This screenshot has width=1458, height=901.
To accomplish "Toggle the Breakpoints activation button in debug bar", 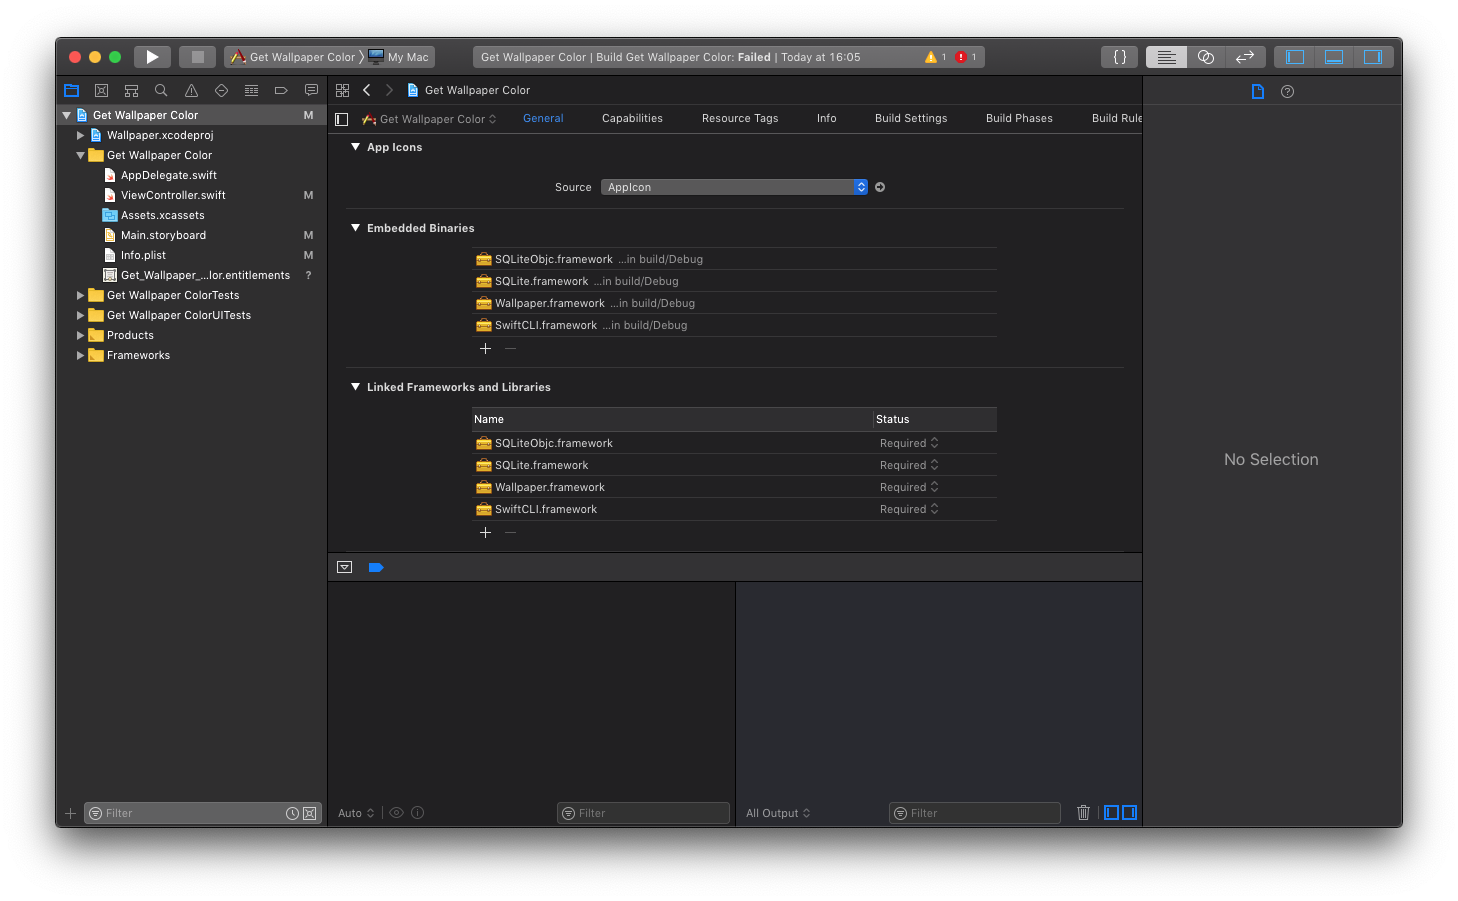I will tap(376, 567).
